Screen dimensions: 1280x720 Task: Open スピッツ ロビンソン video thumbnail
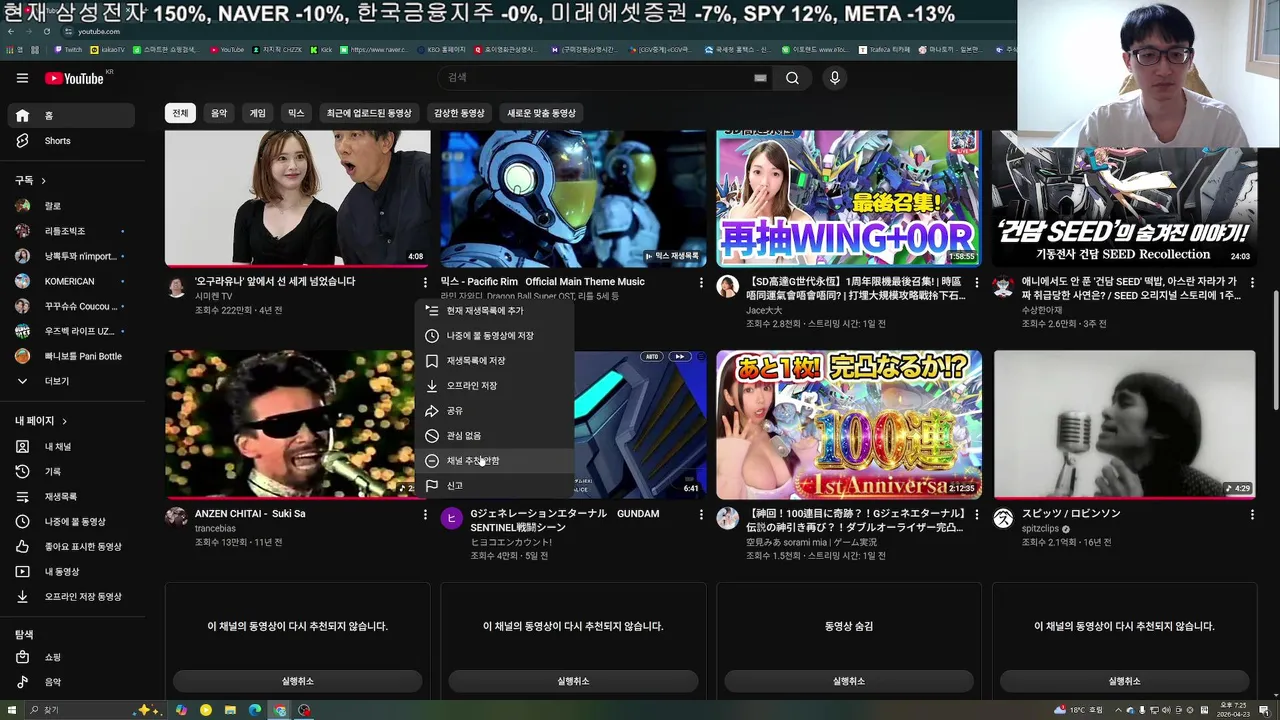pyautogui.click(x=1124, y=424)
